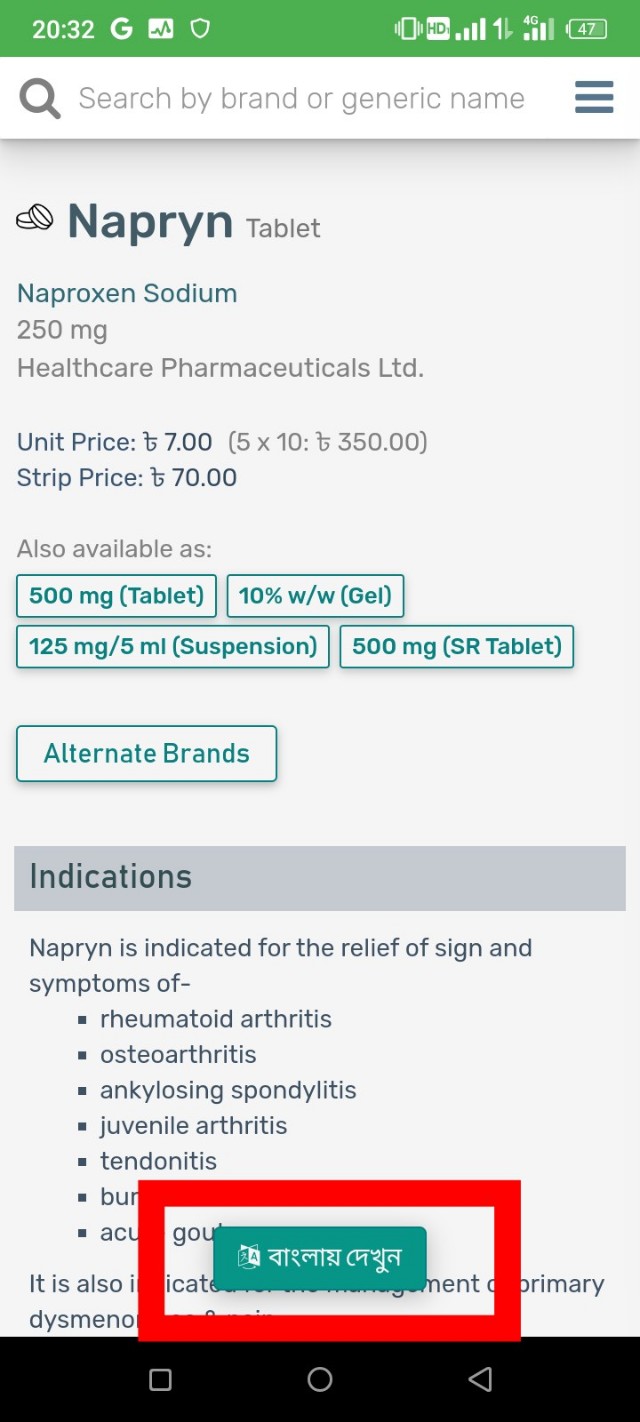Screen dimensions: 640x1422
Task: Tap the tablet pill icon beside Napryn
Action: 35,218
